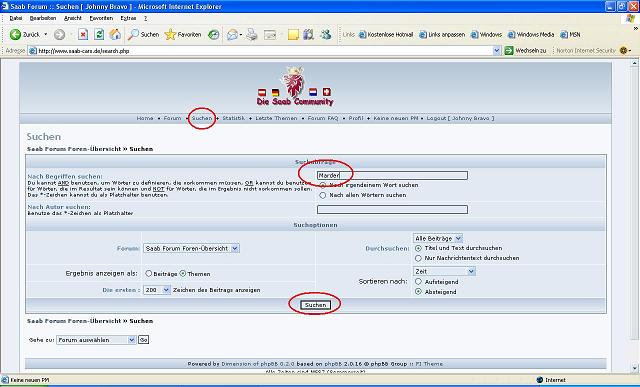This screenshot has height=387, width=640.
Task: Click the Go button beside Gehe zu
Action: point(143,340)
